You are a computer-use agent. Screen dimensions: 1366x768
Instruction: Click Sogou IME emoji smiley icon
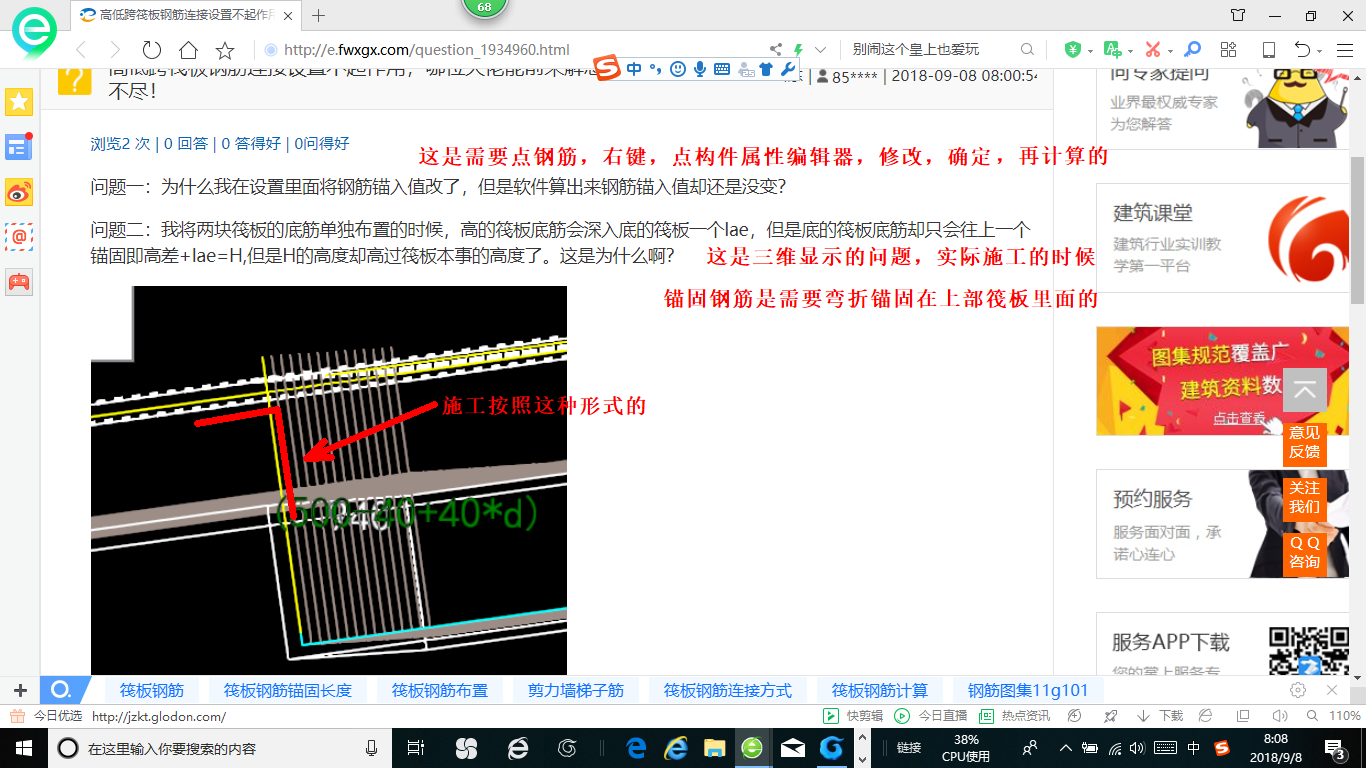(x=678, y=69)
